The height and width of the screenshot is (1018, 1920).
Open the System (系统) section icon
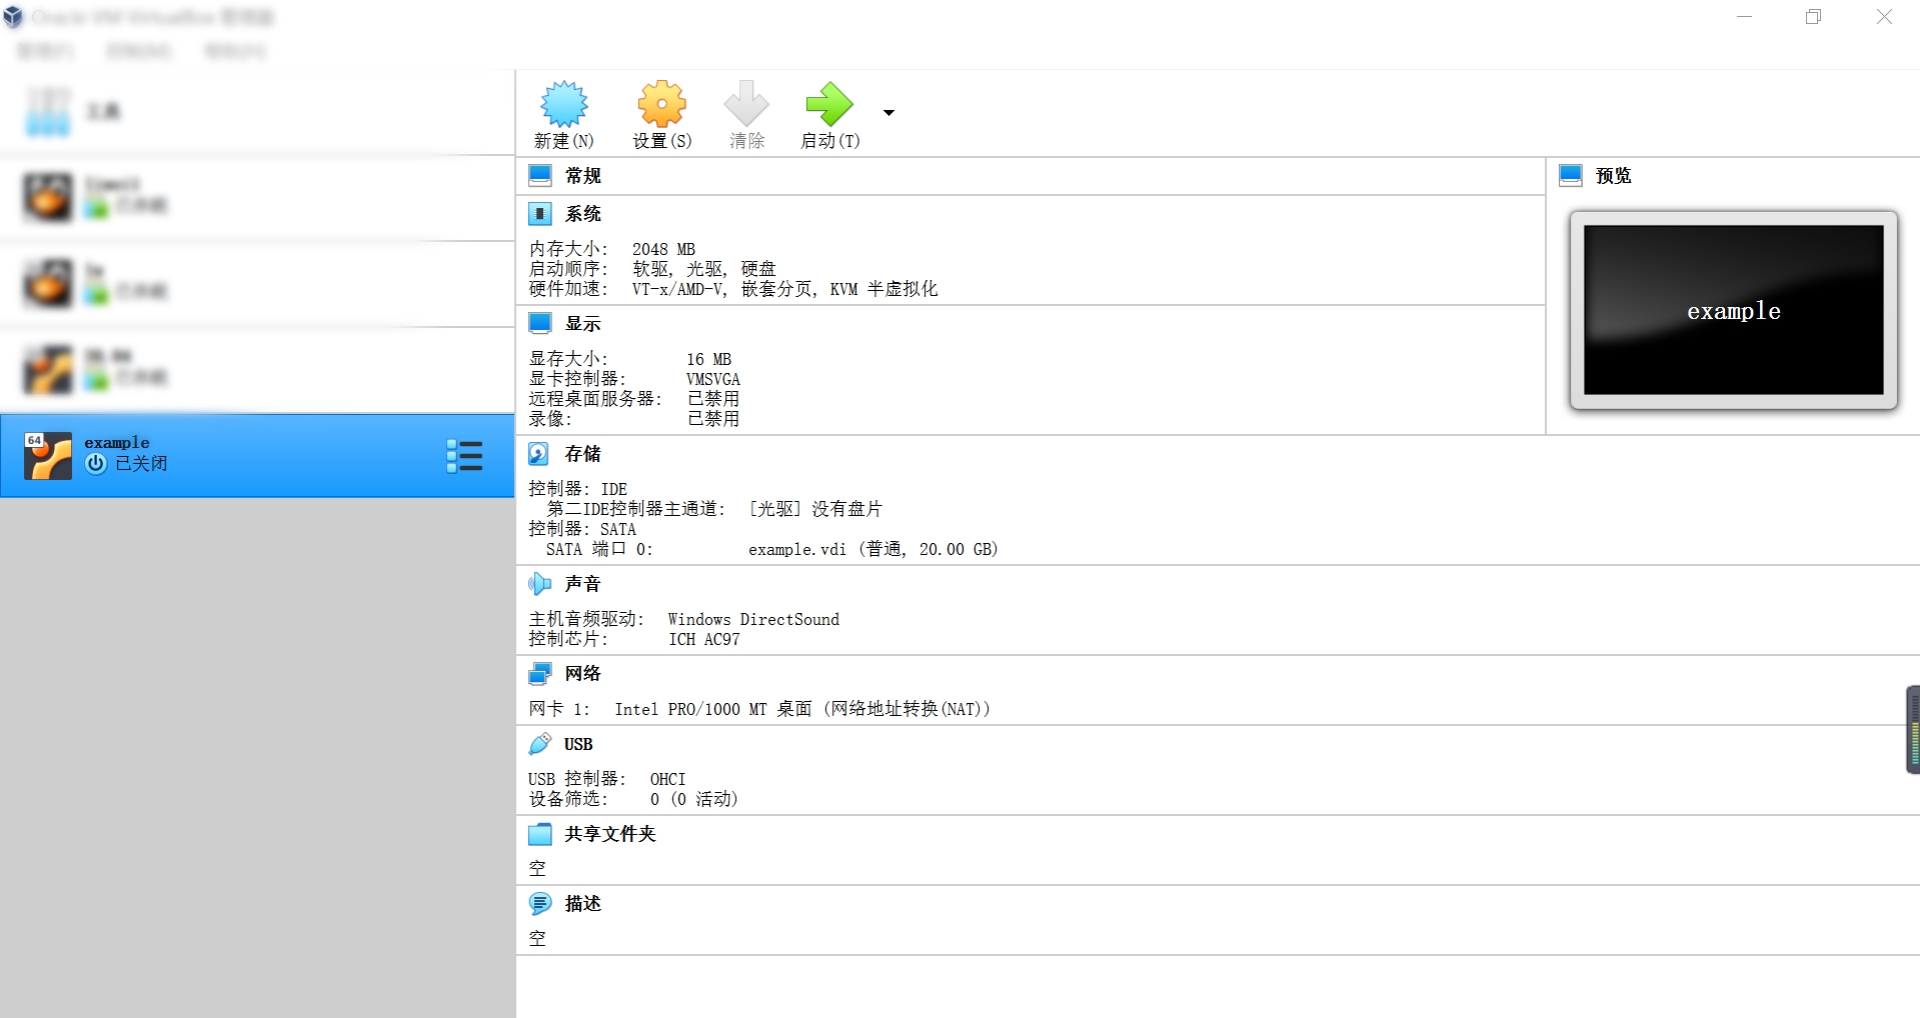540,214
